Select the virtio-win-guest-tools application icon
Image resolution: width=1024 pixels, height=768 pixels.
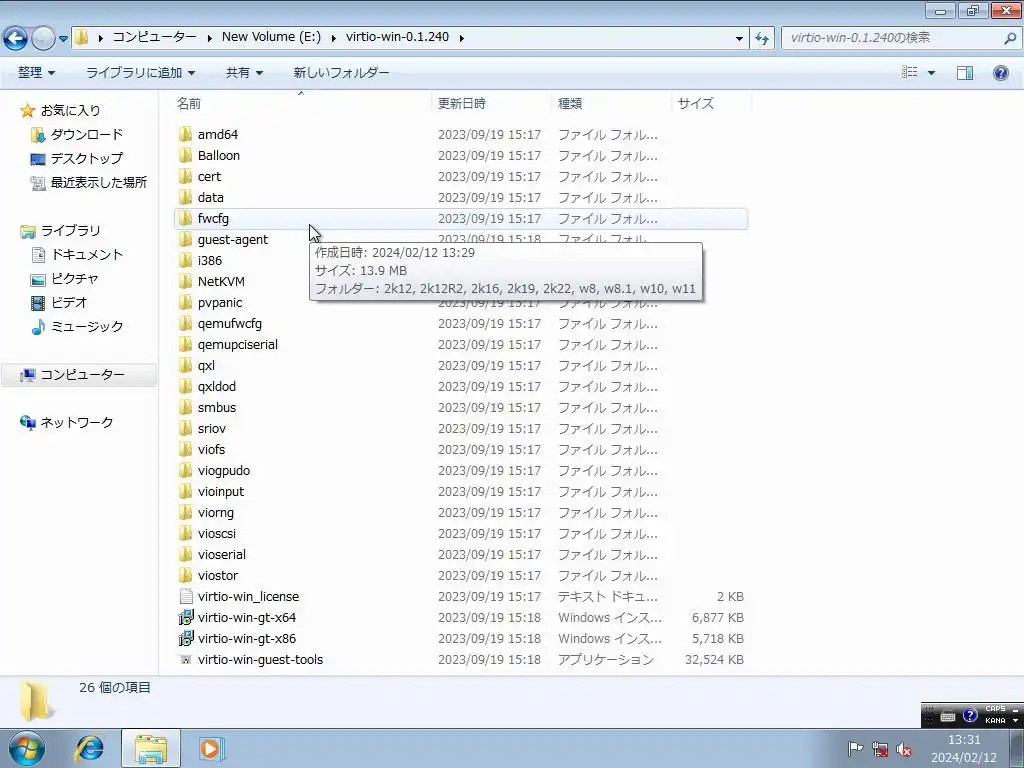tap(185, 660)
